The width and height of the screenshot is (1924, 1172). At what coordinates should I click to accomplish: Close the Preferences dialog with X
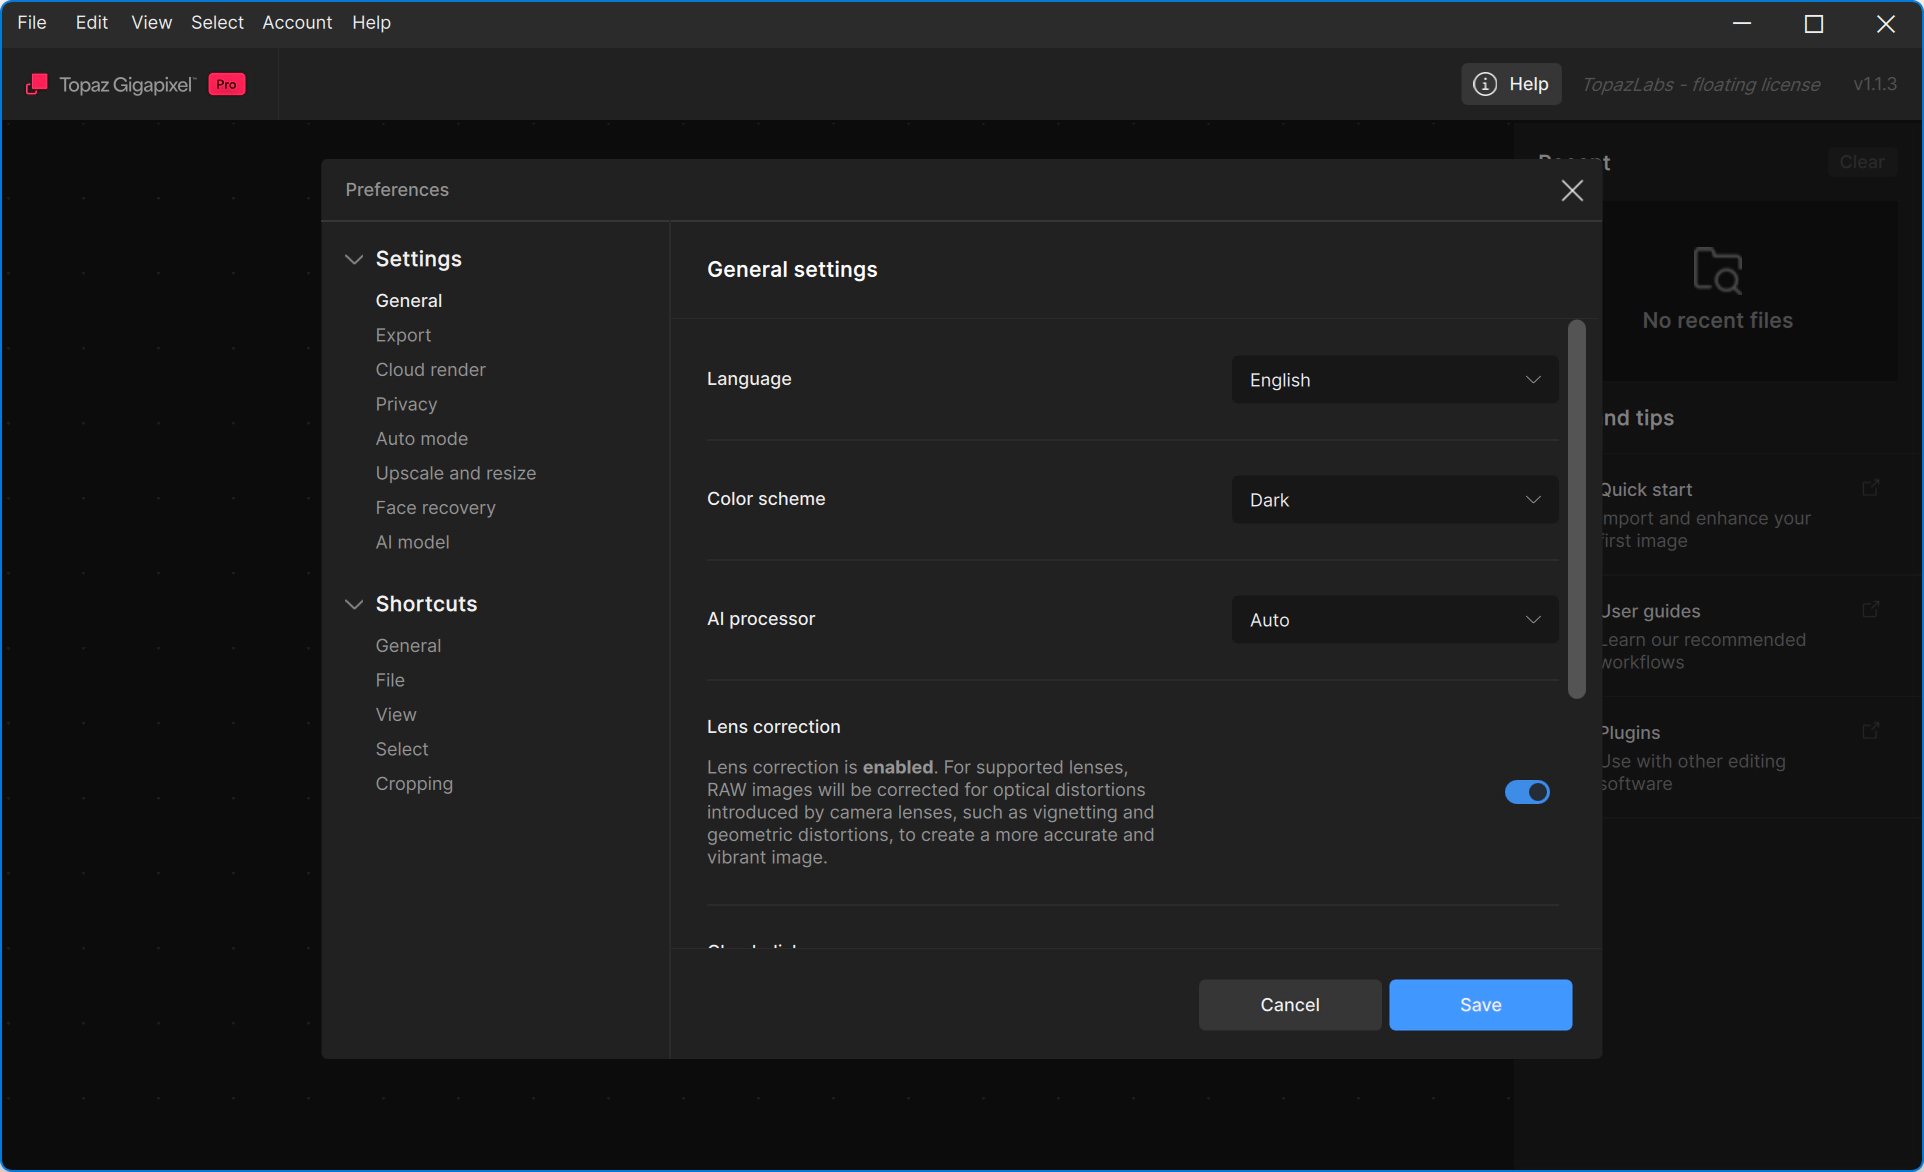(x=1571, y=191)
